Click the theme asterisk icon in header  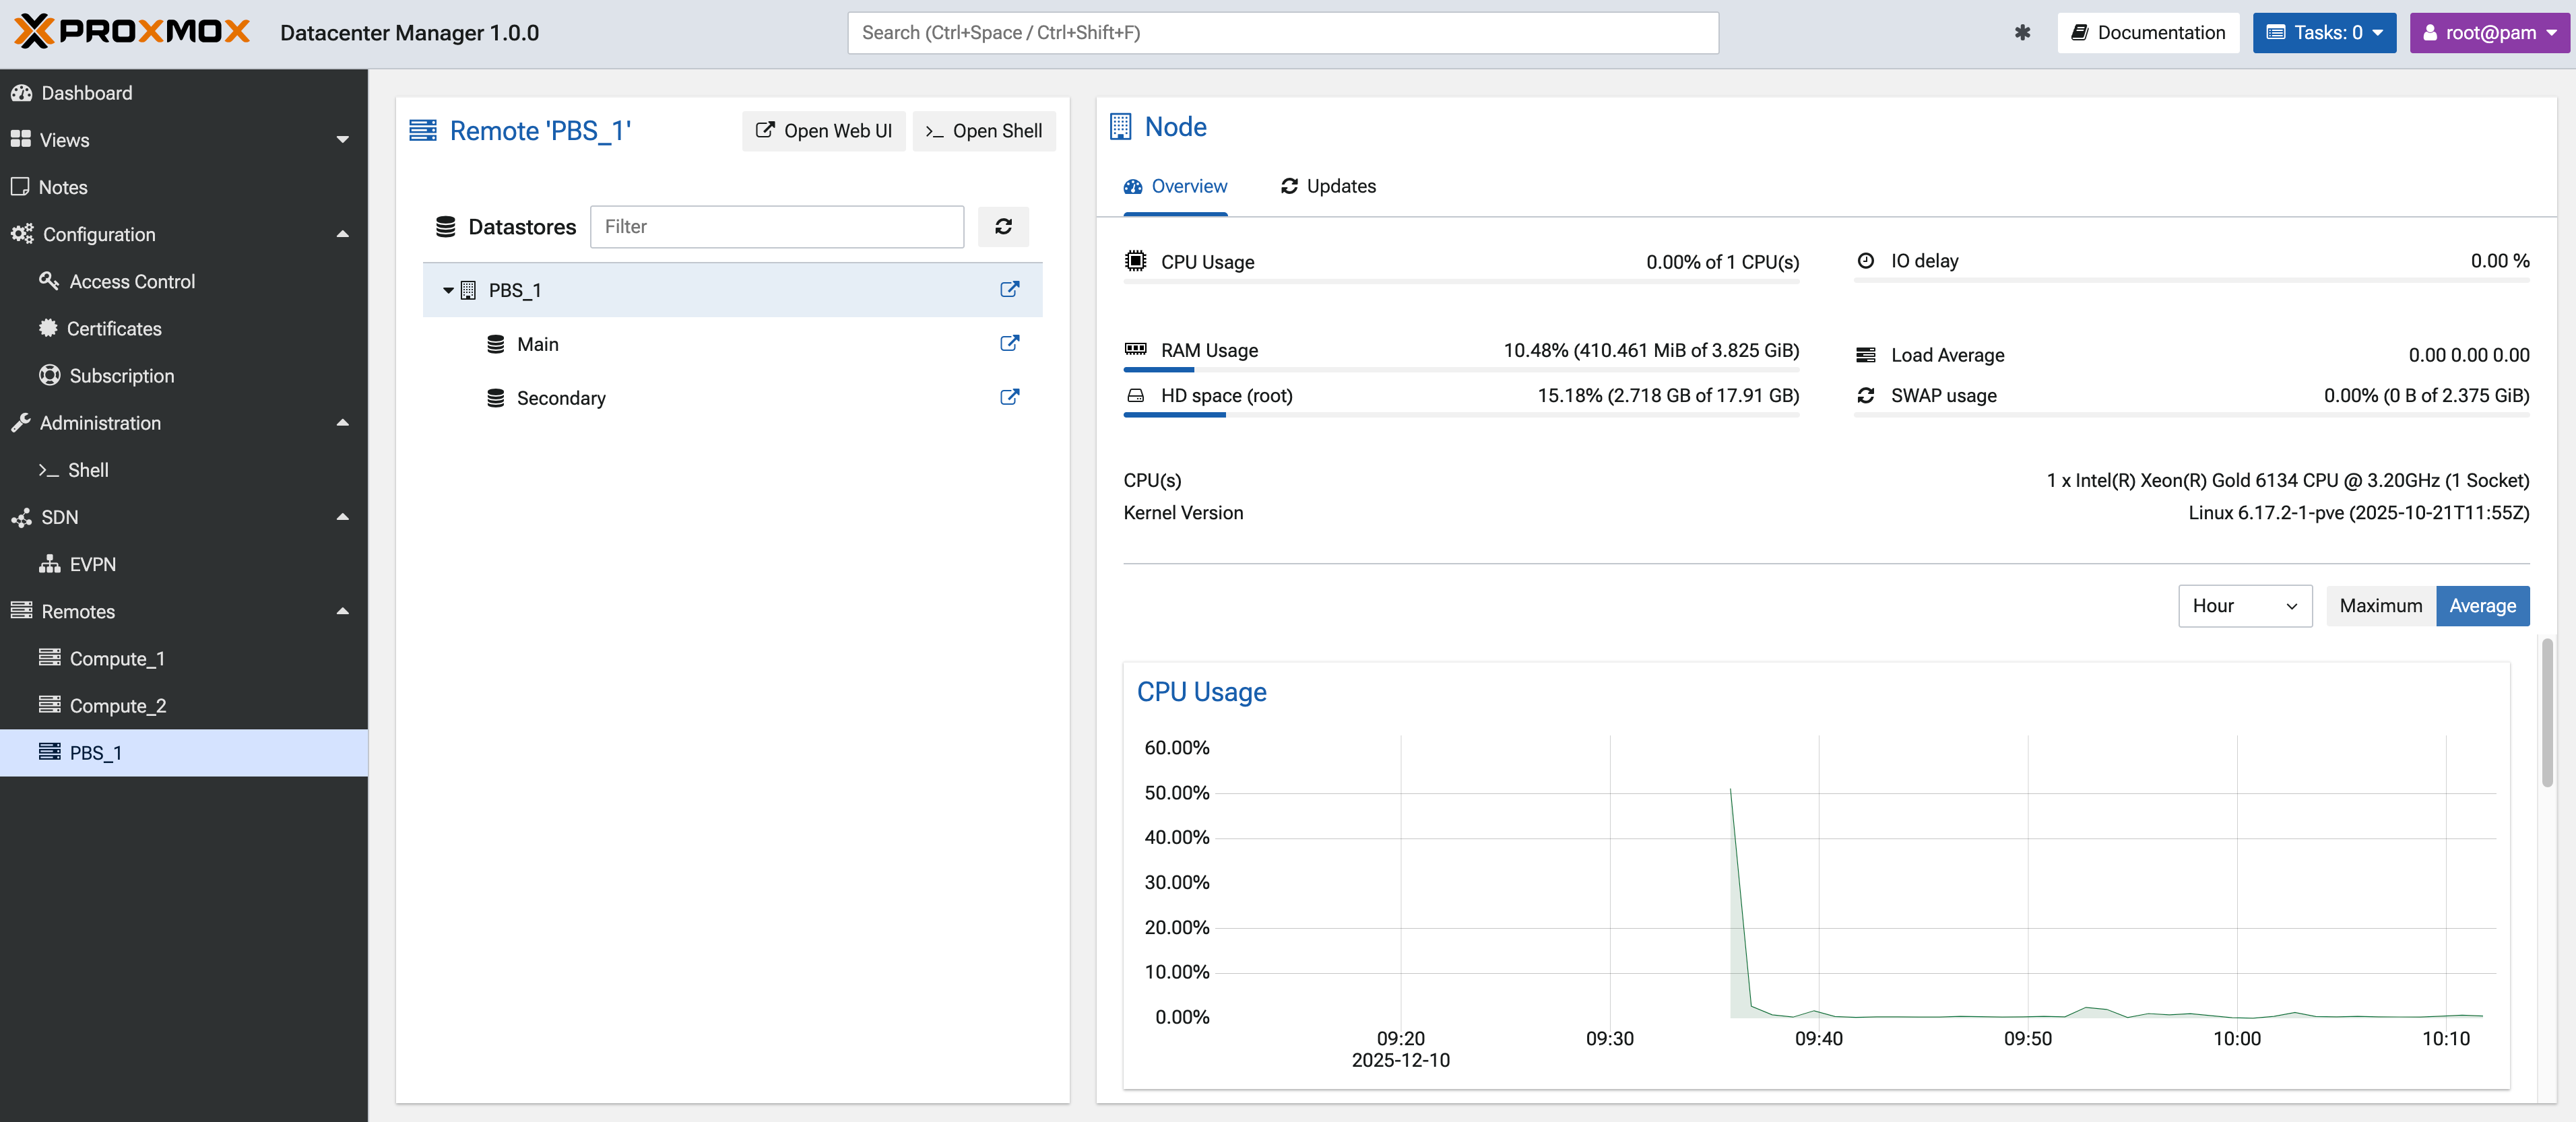pos(2022,33)
